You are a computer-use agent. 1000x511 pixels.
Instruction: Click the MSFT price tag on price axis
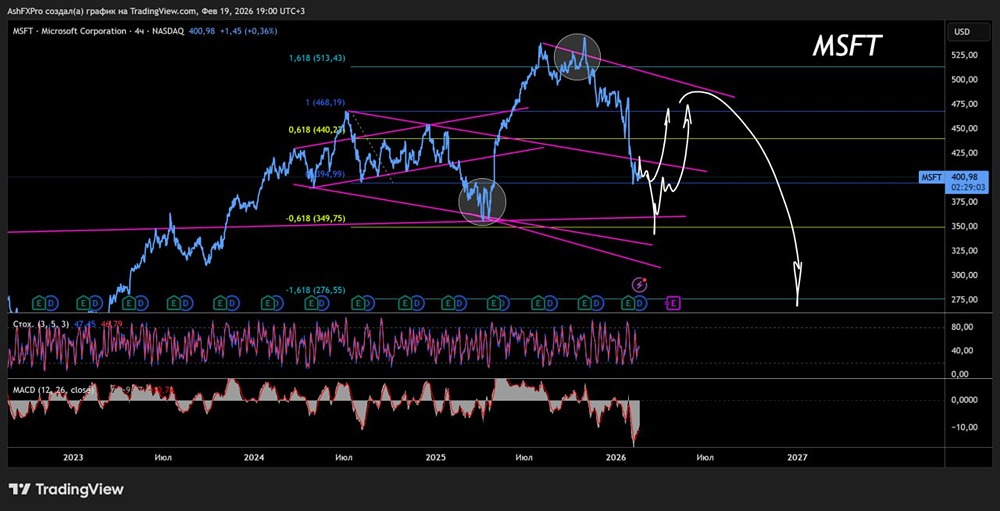point(931,177)
